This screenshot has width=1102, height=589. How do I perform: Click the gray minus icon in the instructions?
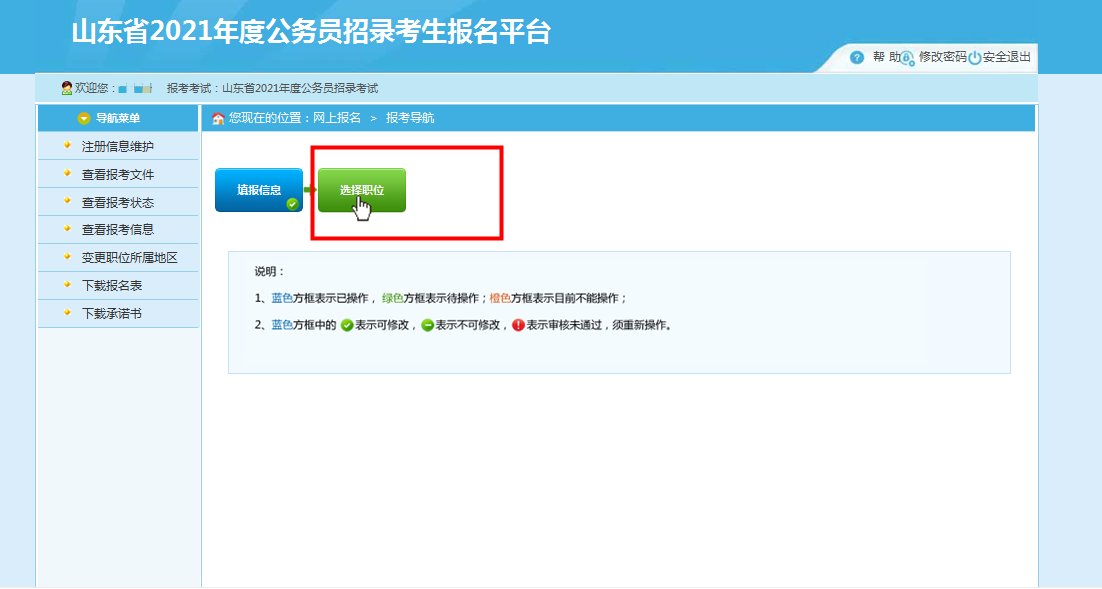point(429,324)
